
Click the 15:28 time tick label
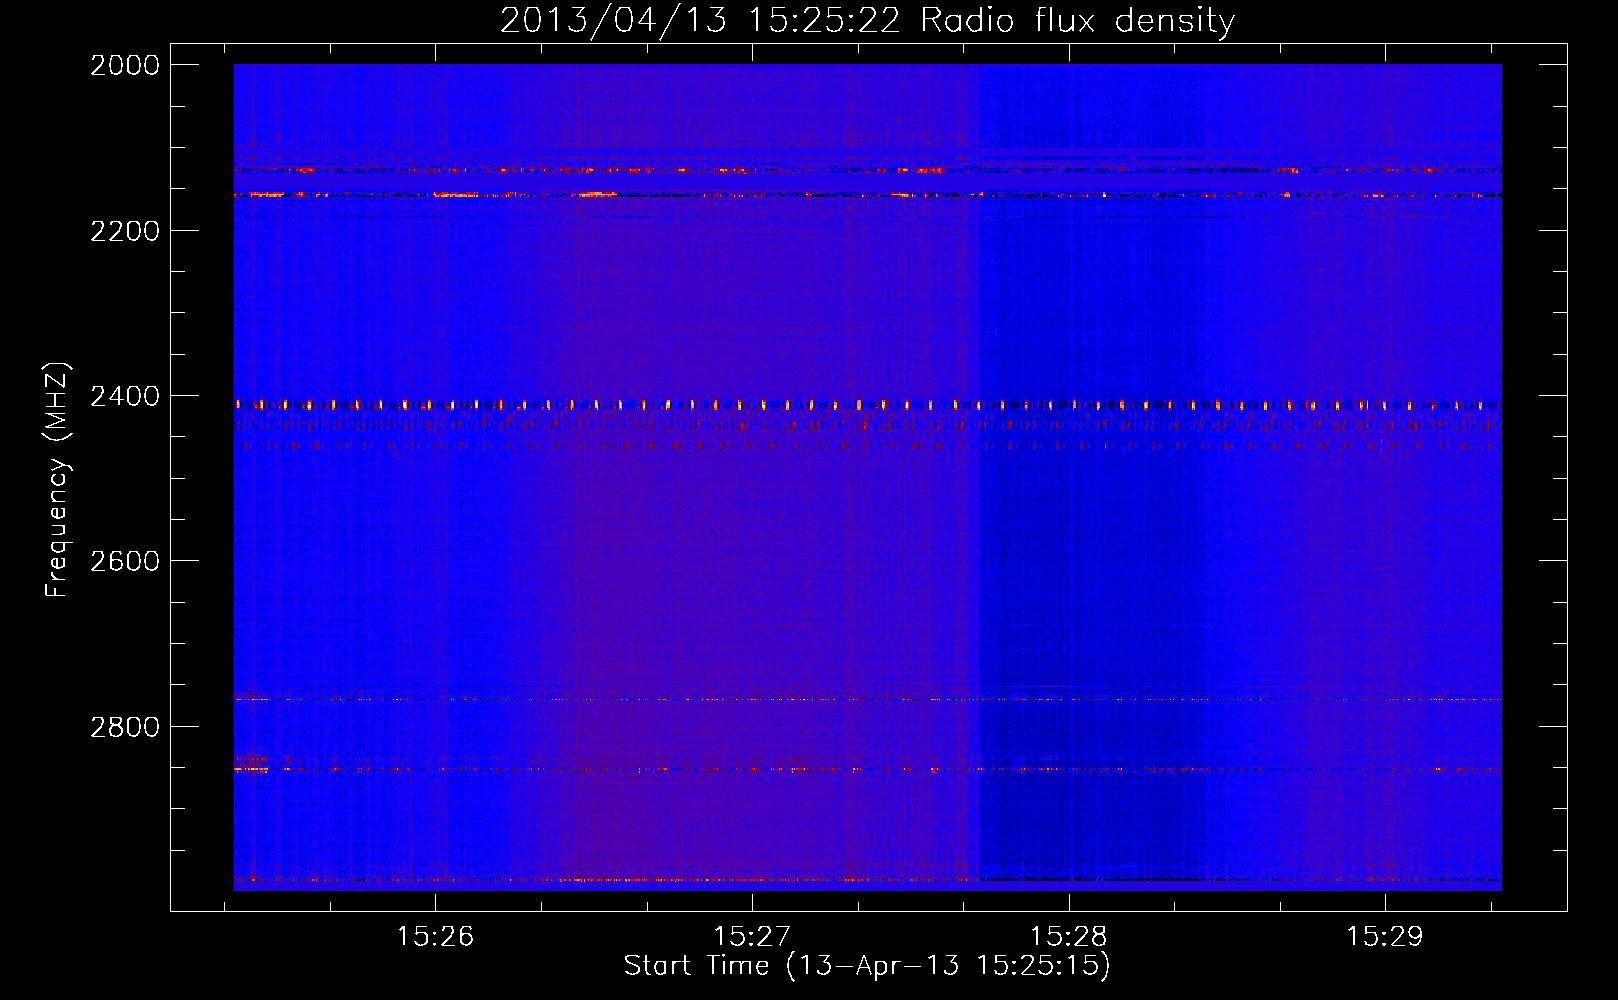tap(1069, 936)
